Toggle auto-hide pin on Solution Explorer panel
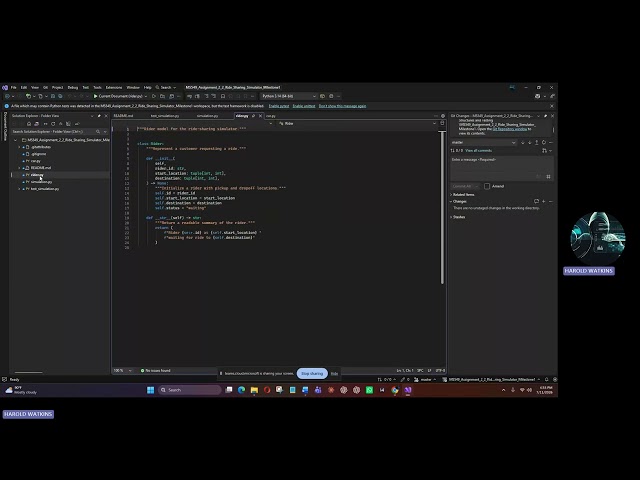This screenshot has width=640, height=480. (x=99, y=116)
